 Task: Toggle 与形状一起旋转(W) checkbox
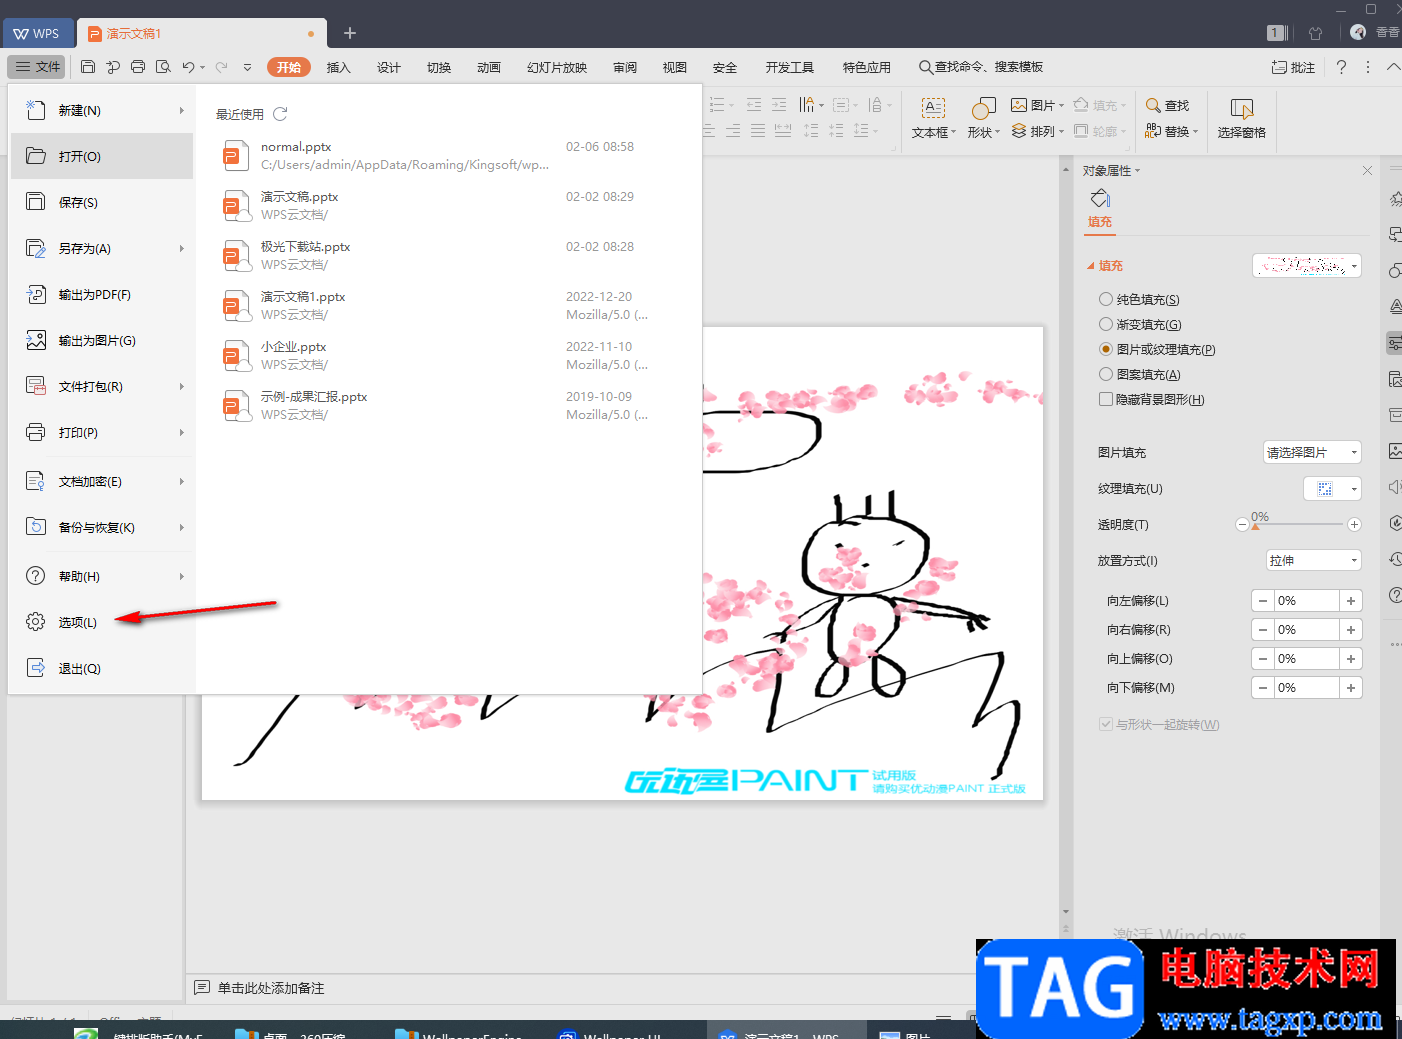coord(1105,724)
